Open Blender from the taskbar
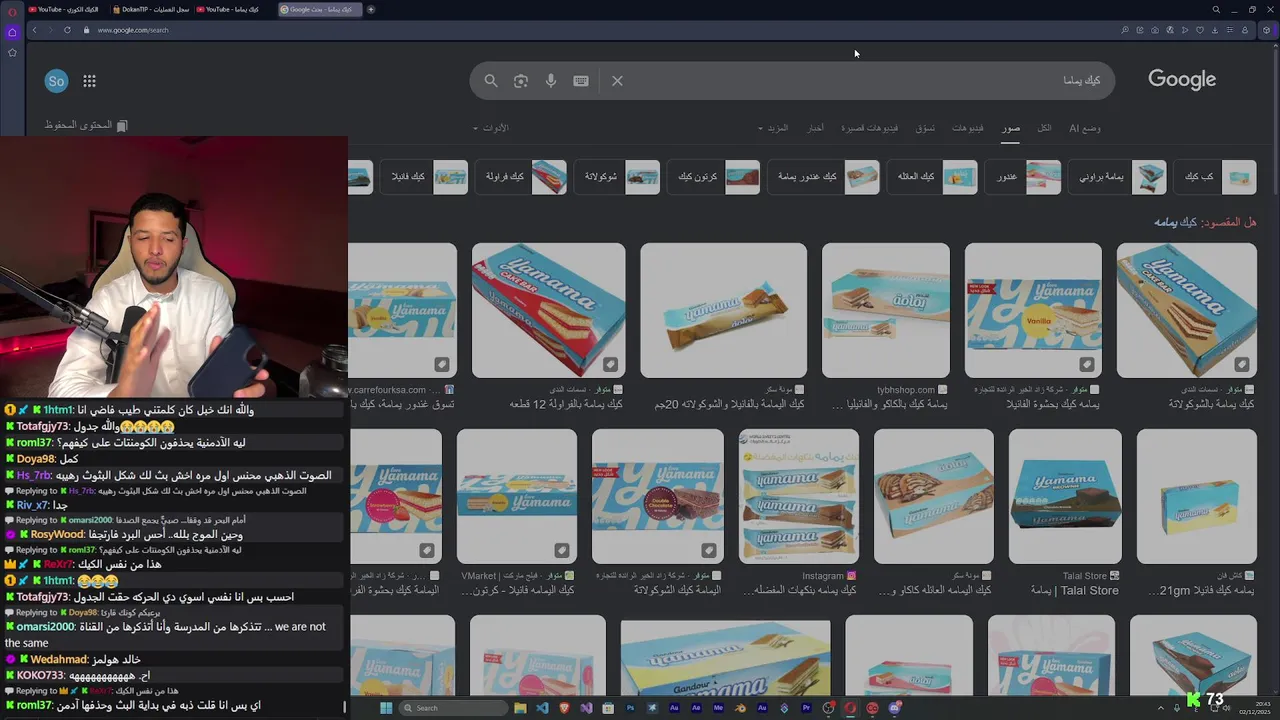This screenshot has width=1280, height=720. 740,708
